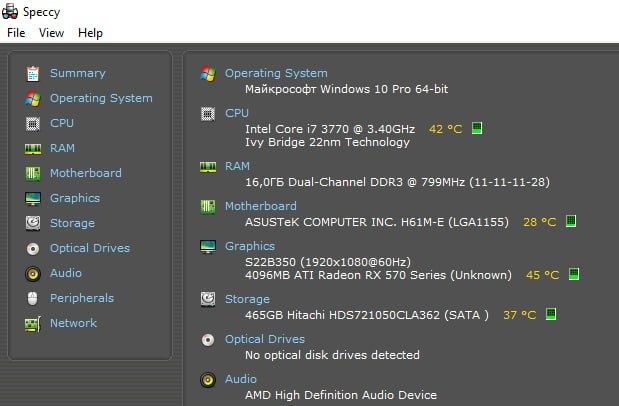Follow the CPU heading link in summary
619x406 pixels.
pos(237,113)
